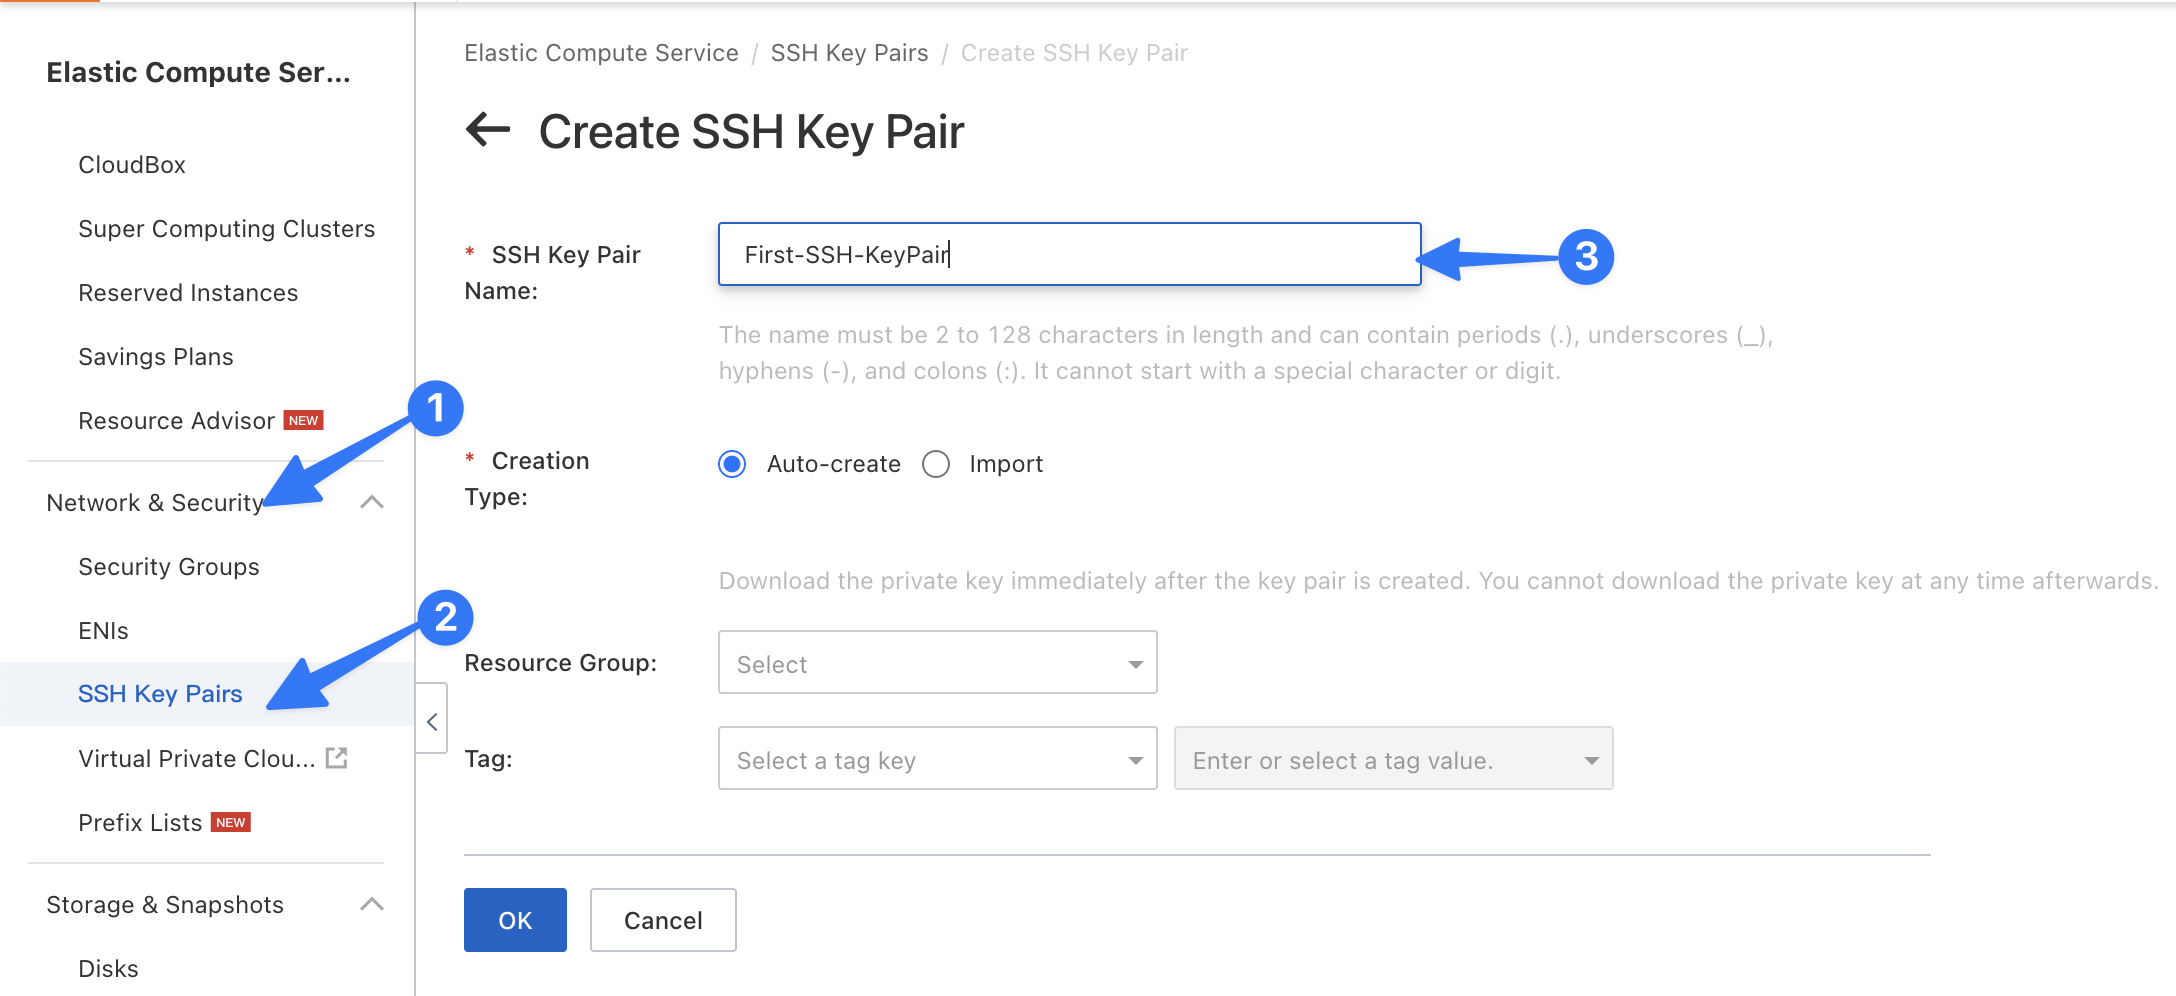
Task: Go to ENIs in the sidebar
Action: [103, 631]
